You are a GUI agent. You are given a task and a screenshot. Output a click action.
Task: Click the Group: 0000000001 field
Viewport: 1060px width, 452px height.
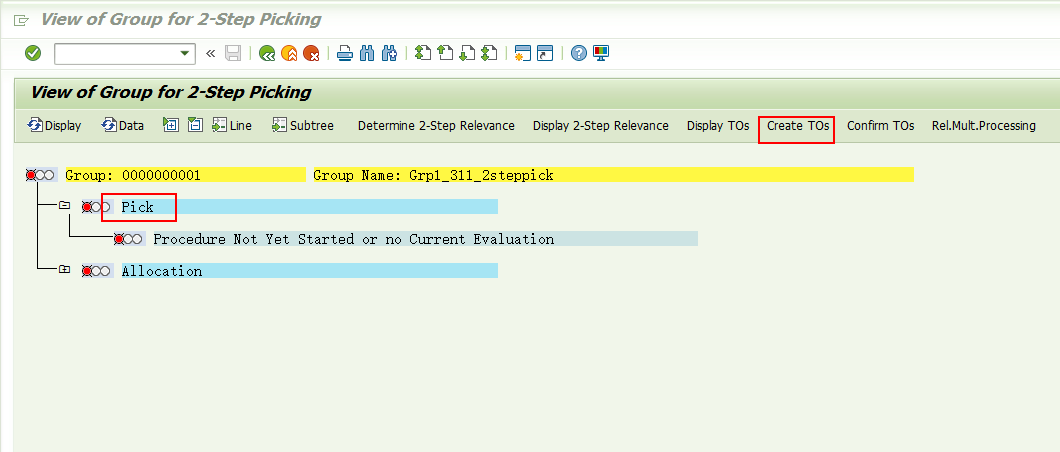(x=185, y=176)
